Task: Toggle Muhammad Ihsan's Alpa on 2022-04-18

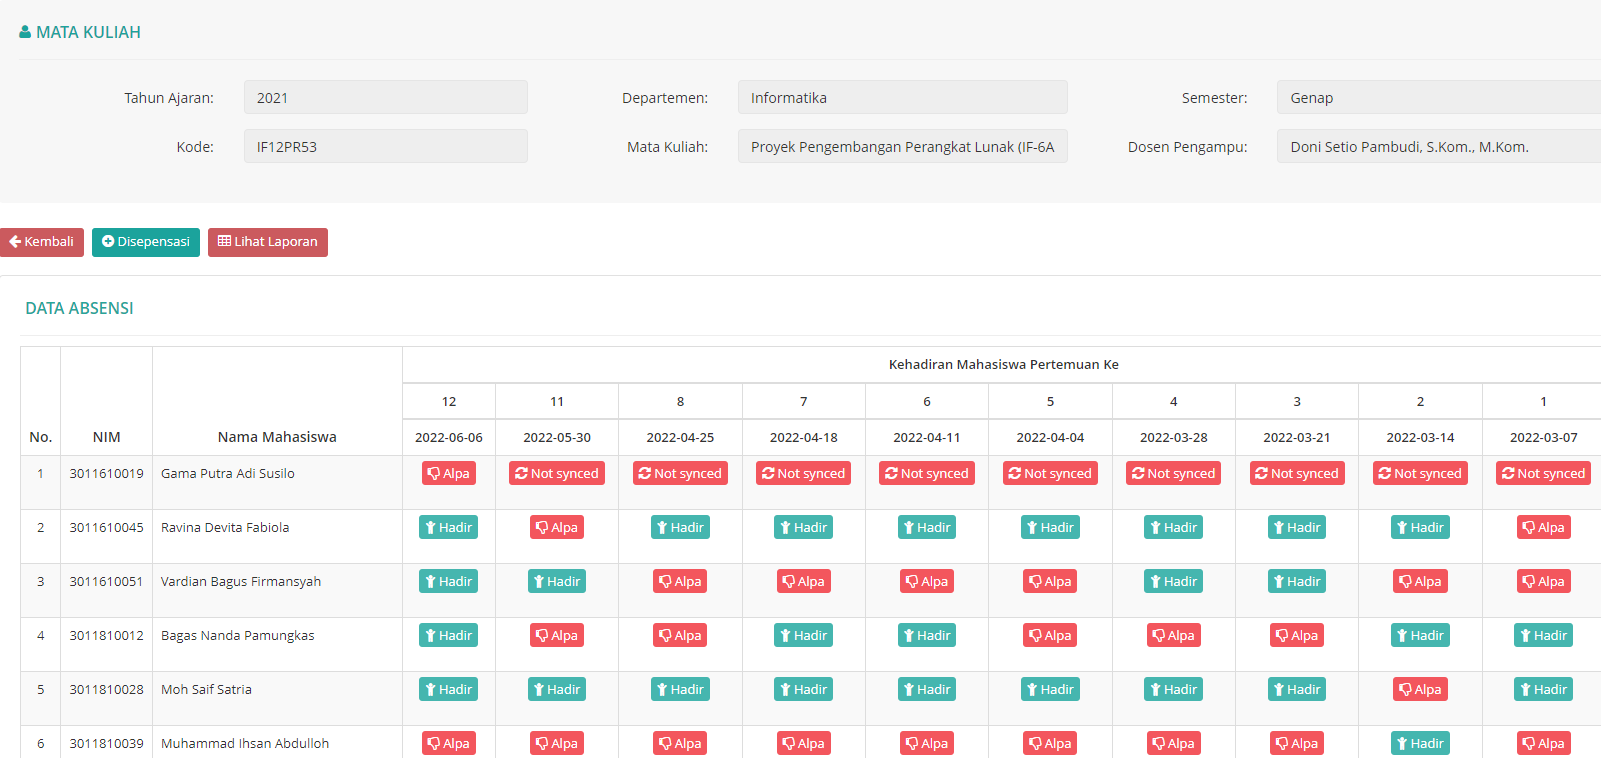Action: [x=804, y=743]
